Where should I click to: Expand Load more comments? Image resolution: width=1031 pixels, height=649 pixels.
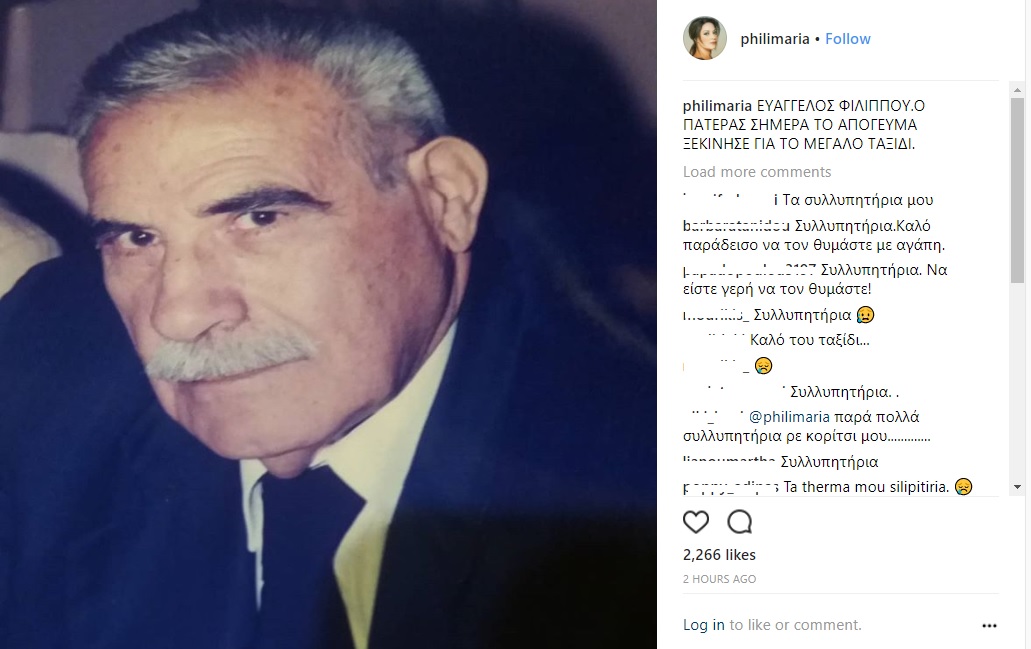coord(757,172)
